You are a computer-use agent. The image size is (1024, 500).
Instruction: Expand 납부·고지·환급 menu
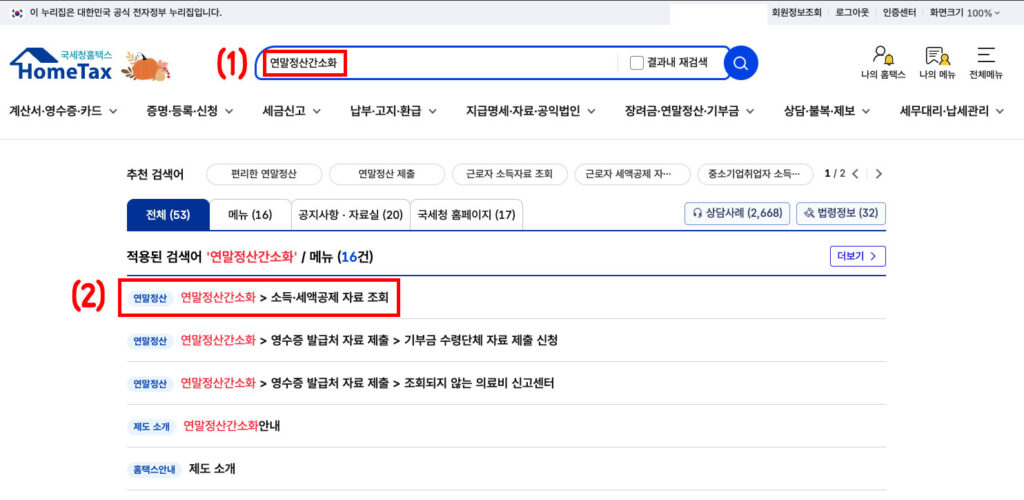click(394, 111)
